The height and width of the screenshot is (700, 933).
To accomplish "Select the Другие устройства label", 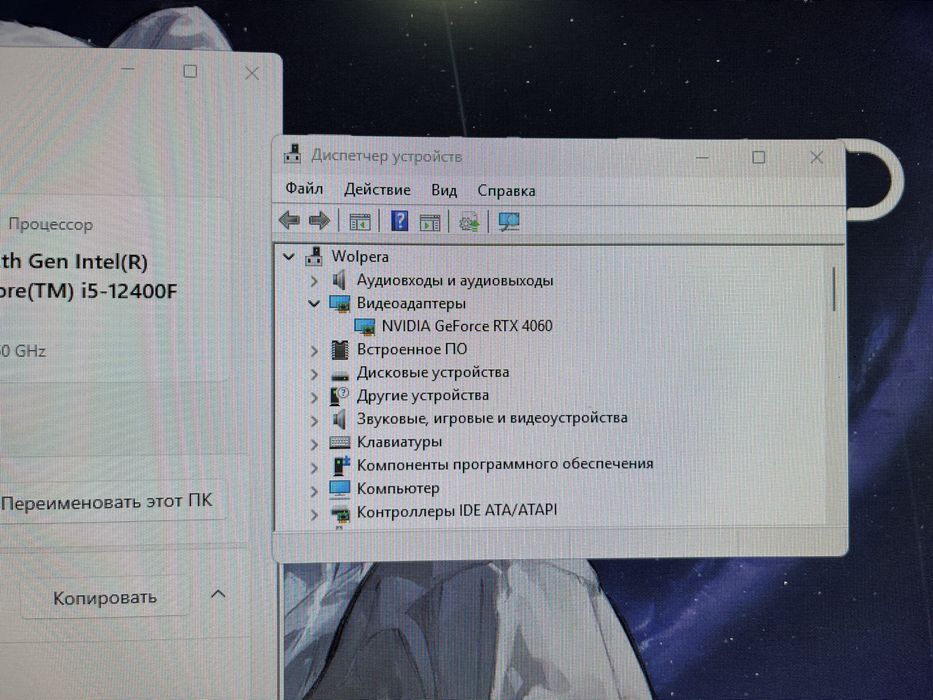I will [x=422, y=396].
